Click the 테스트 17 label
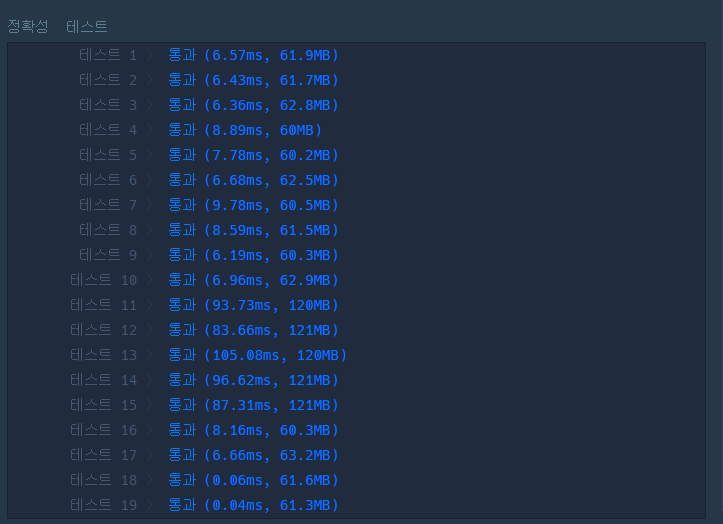 point(104,454)
